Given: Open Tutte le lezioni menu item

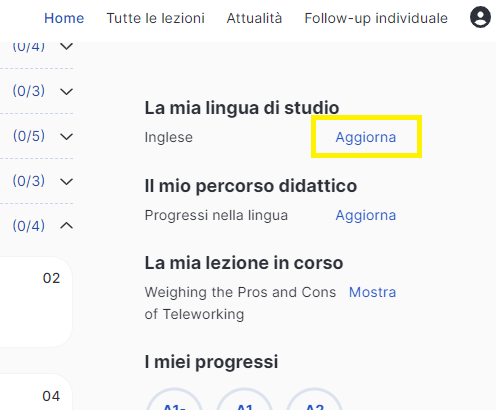Looking at the screenshot, I should [155, 18].
